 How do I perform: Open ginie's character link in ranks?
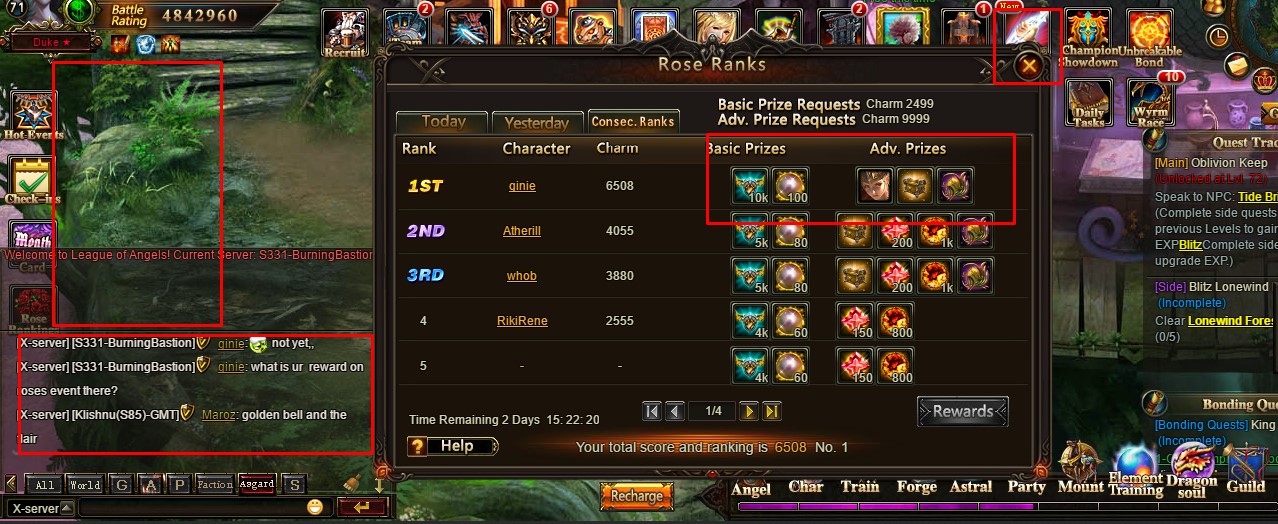click(522, 186)
